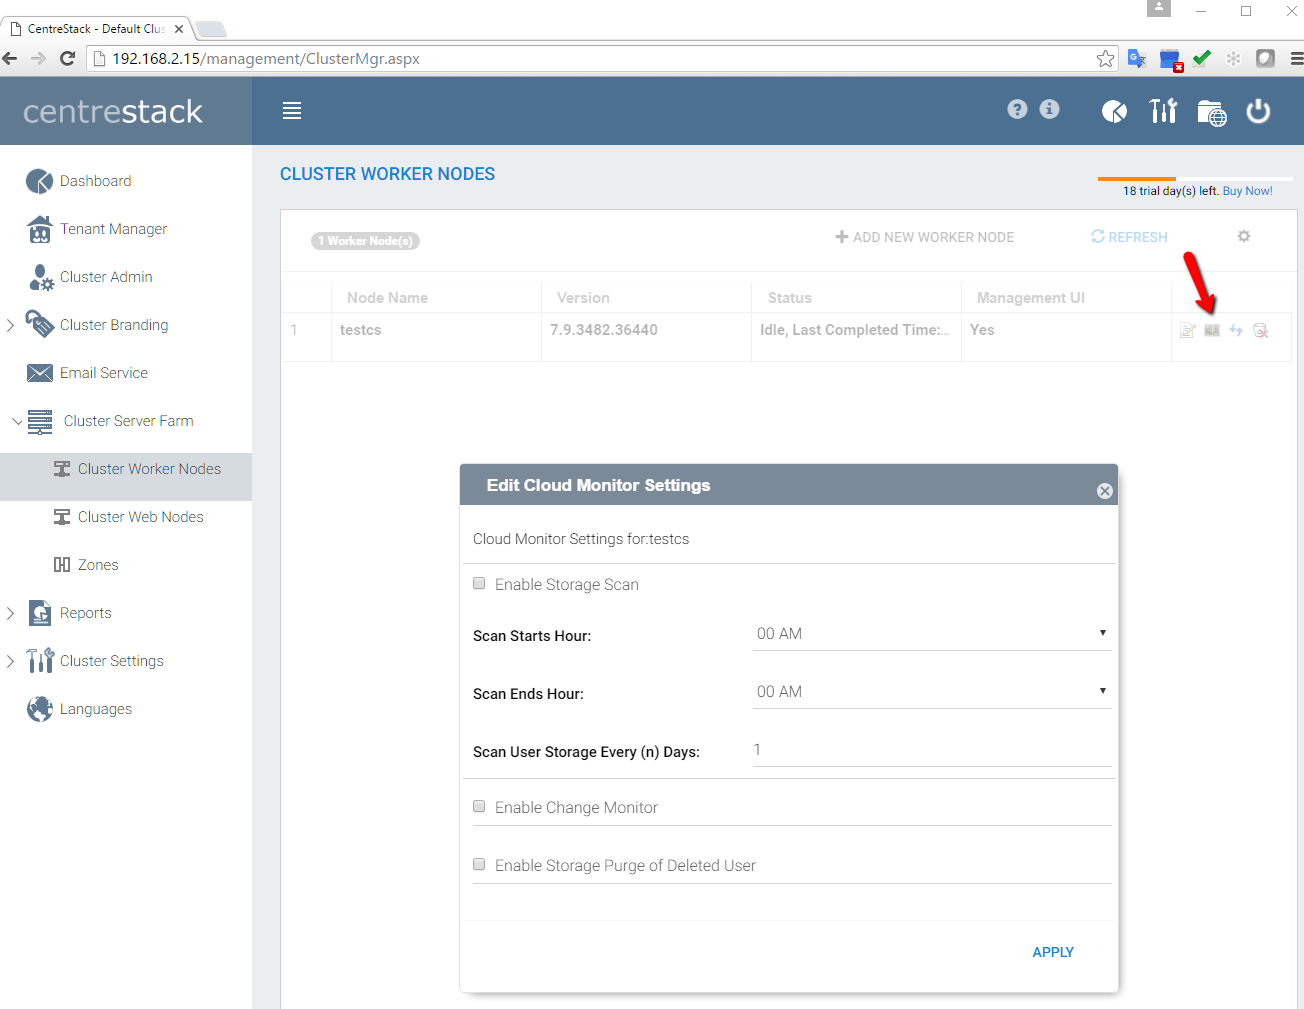Click ADD NEW WORKER NODE
Image resolution: width=1304 pixels, height=1009 pixels.
(924, 237)
